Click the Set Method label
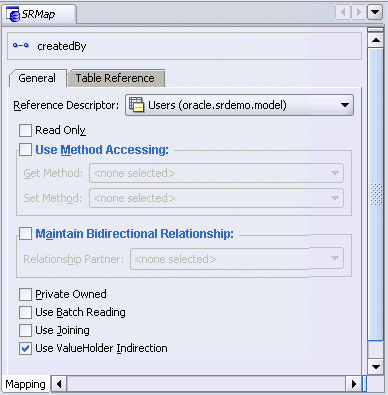This screenshot has width=388, height=395. [x=52, y=198]
